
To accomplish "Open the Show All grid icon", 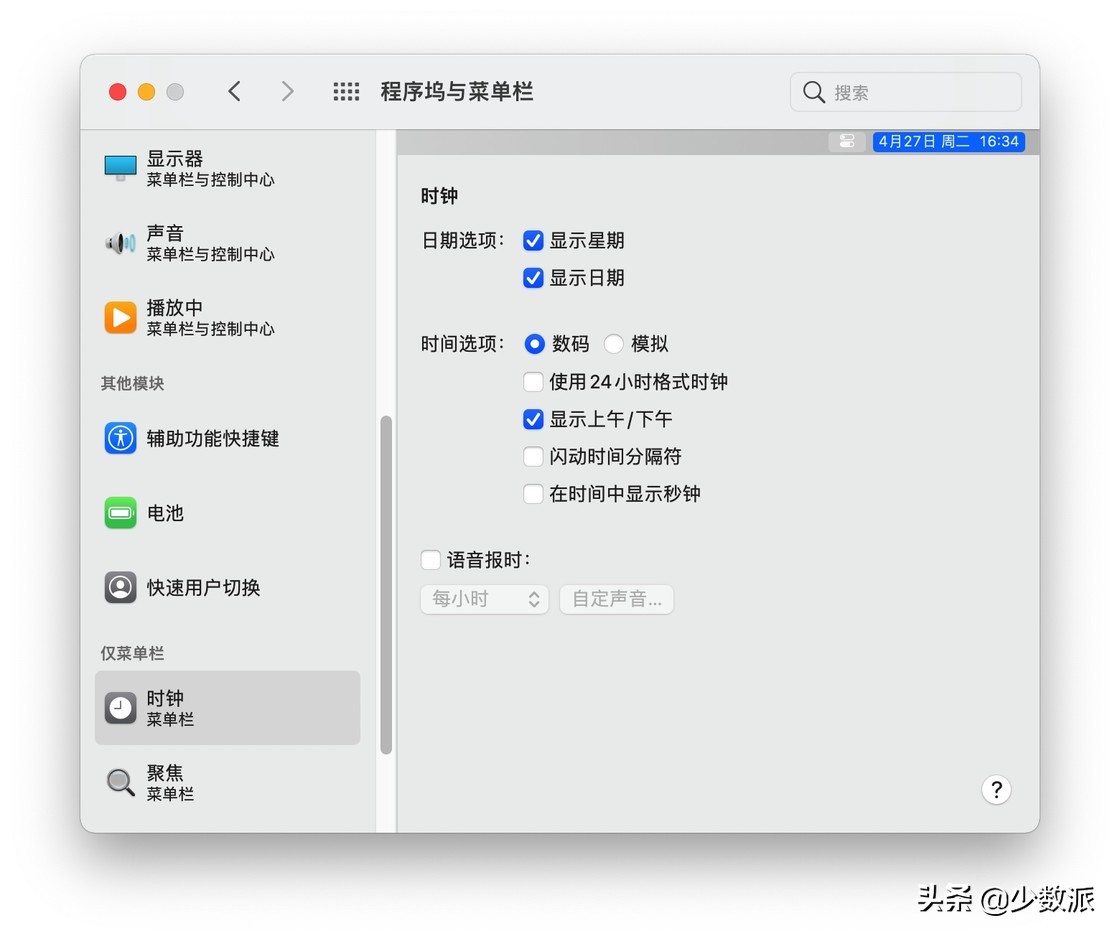I will pos(346,91).
